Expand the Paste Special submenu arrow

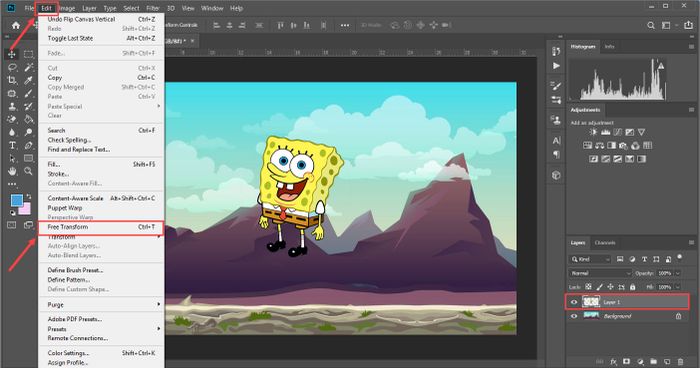click(158, 106)
